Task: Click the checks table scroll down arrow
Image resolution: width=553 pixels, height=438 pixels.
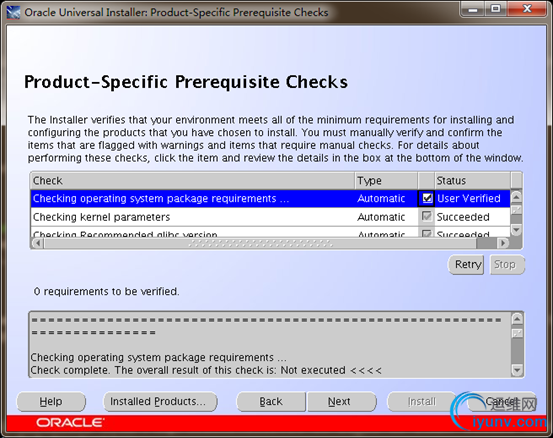Action: (x=516, y=230)
